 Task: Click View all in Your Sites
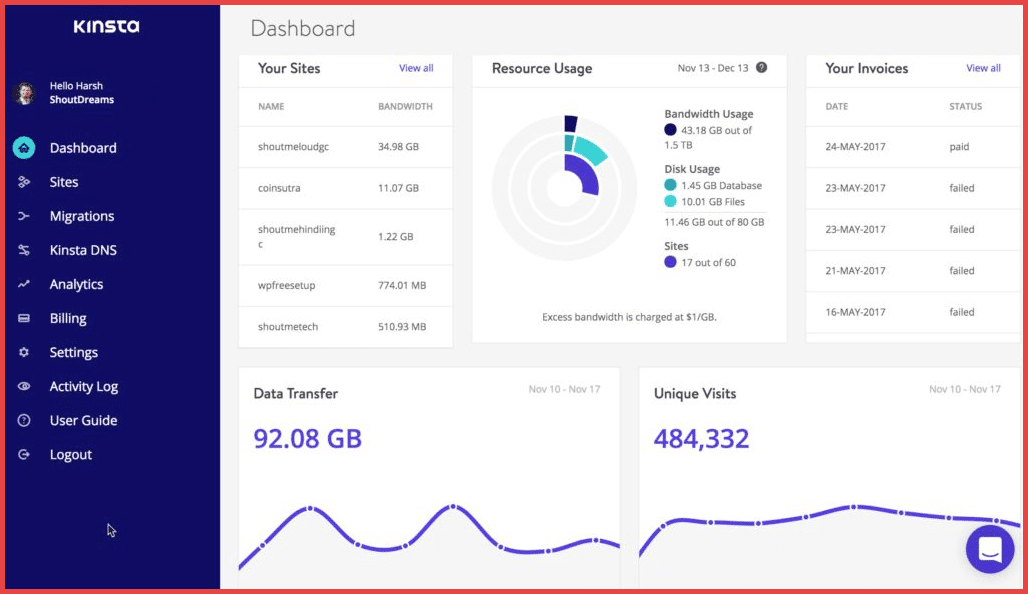click(416, 68)
